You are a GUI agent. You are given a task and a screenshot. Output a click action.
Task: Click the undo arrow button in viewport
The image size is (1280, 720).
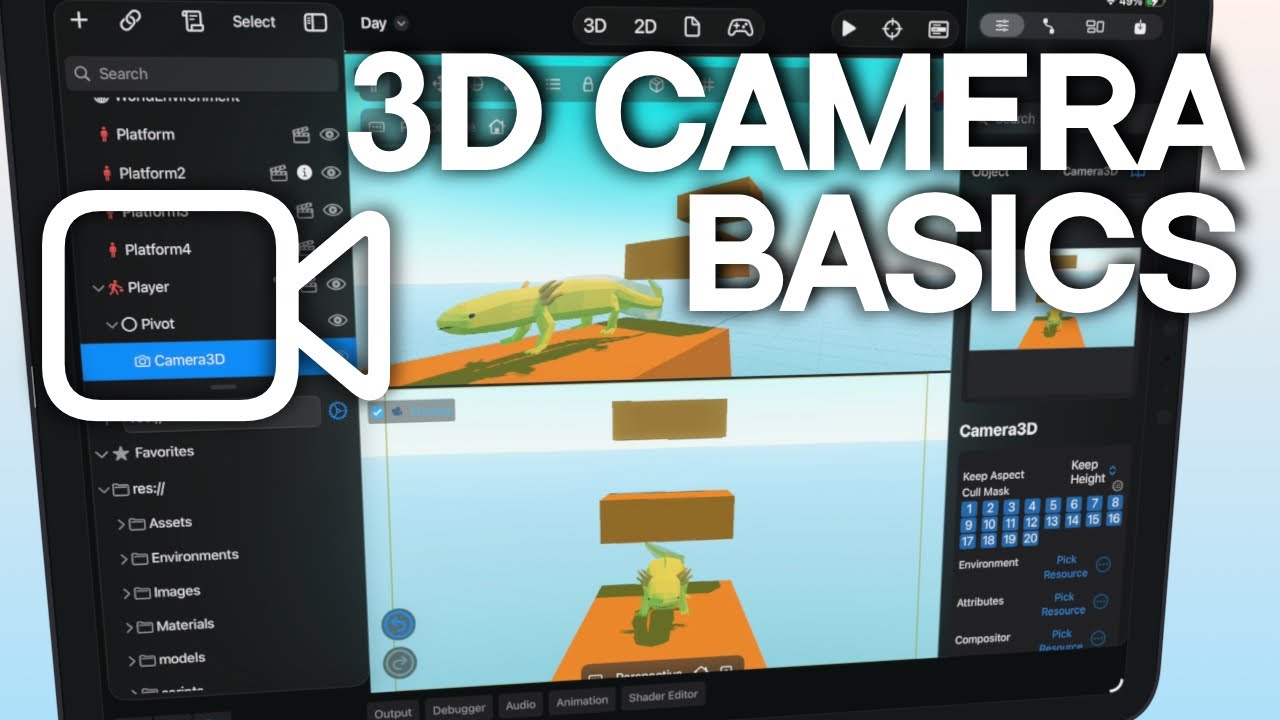pos(399,625)
